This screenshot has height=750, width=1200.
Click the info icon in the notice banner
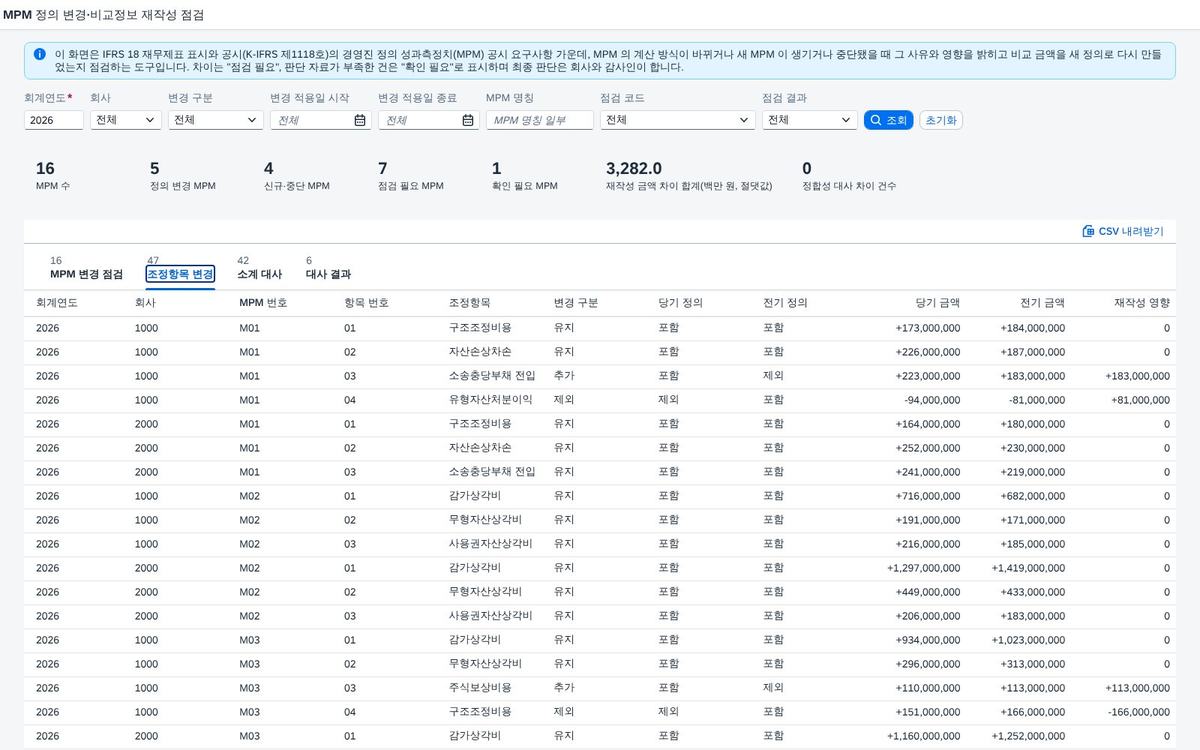tap(39, 54)
